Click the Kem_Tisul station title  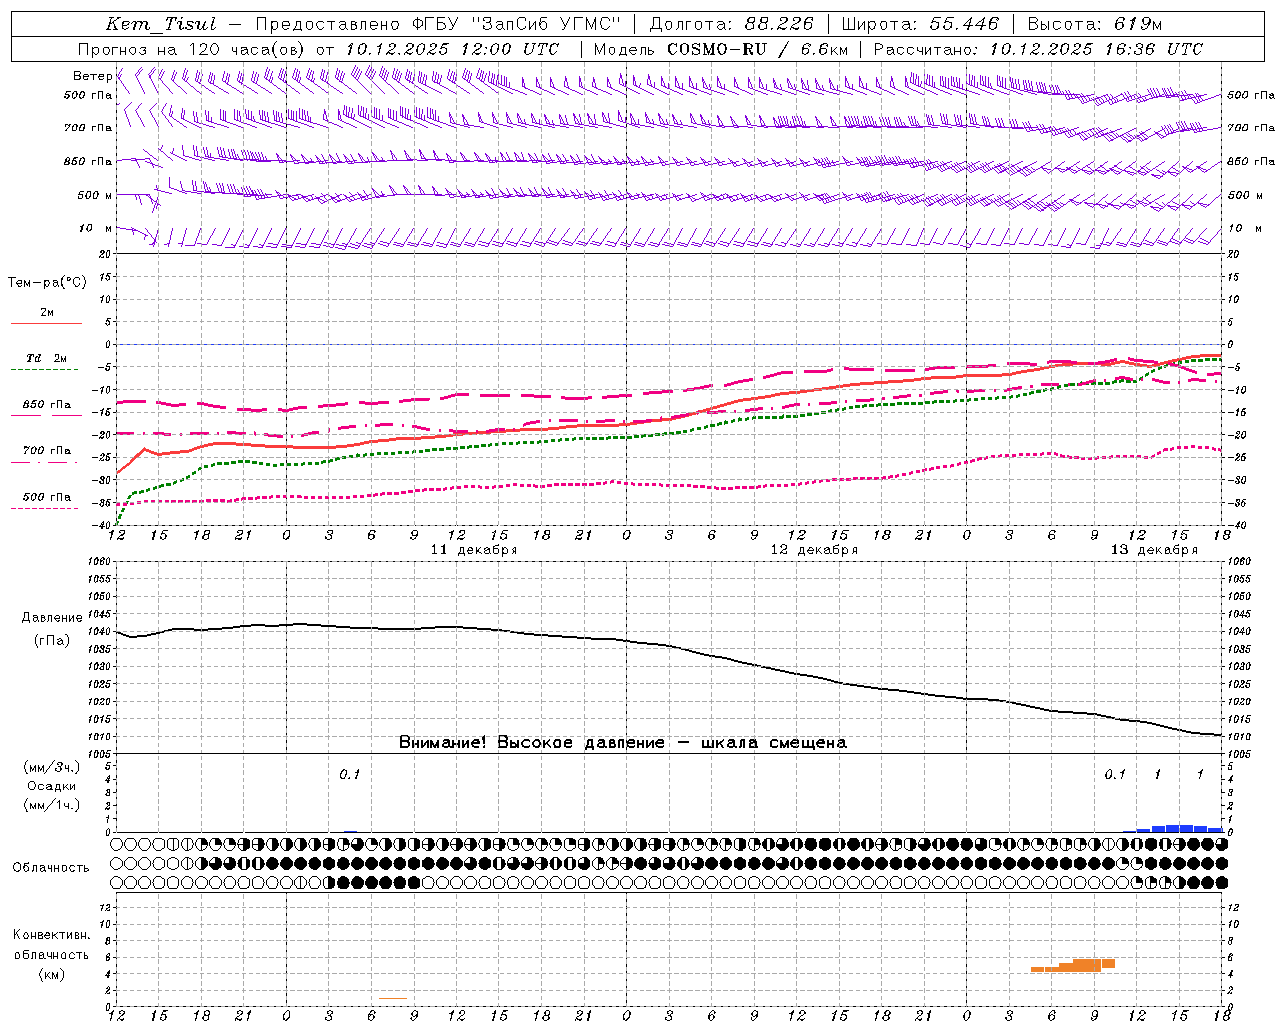[160, 24]
